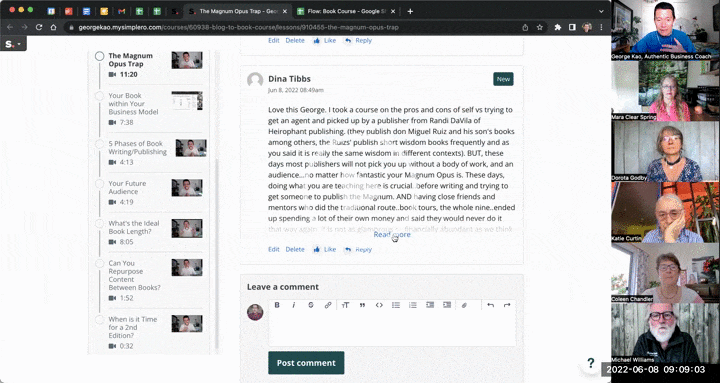Screen dimensions: 720x383
Task: Toggle completion circle for When is it Time for 2nd Edition
Action: point(100,320)
